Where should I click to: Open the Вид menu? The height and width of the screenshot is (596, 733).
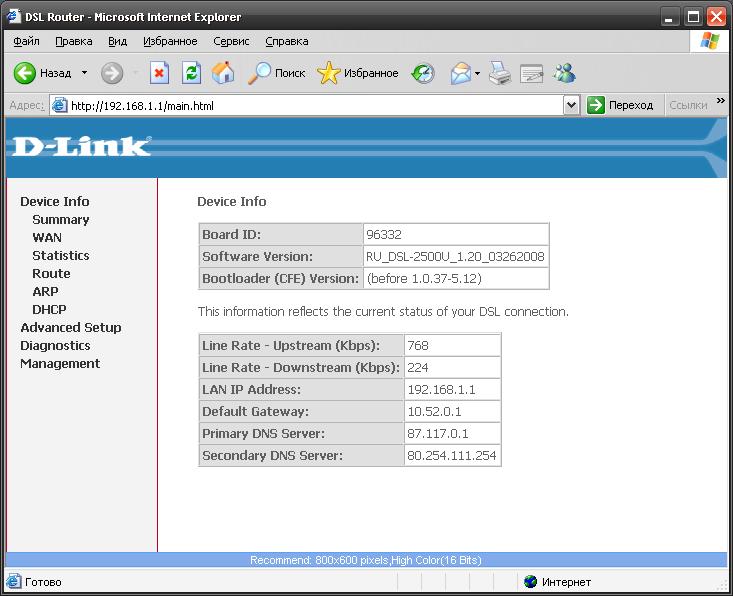coord(117,41)
